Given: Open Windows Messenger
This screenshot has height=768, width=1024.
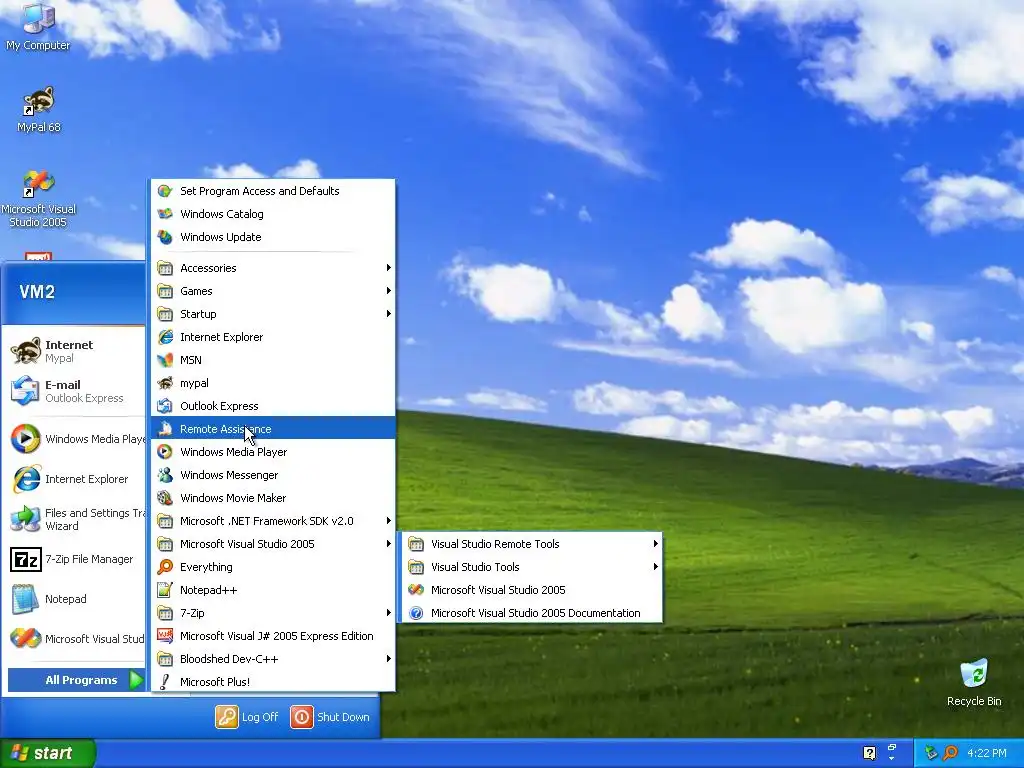Looking at the screenshot, I should tap(273, 475).
